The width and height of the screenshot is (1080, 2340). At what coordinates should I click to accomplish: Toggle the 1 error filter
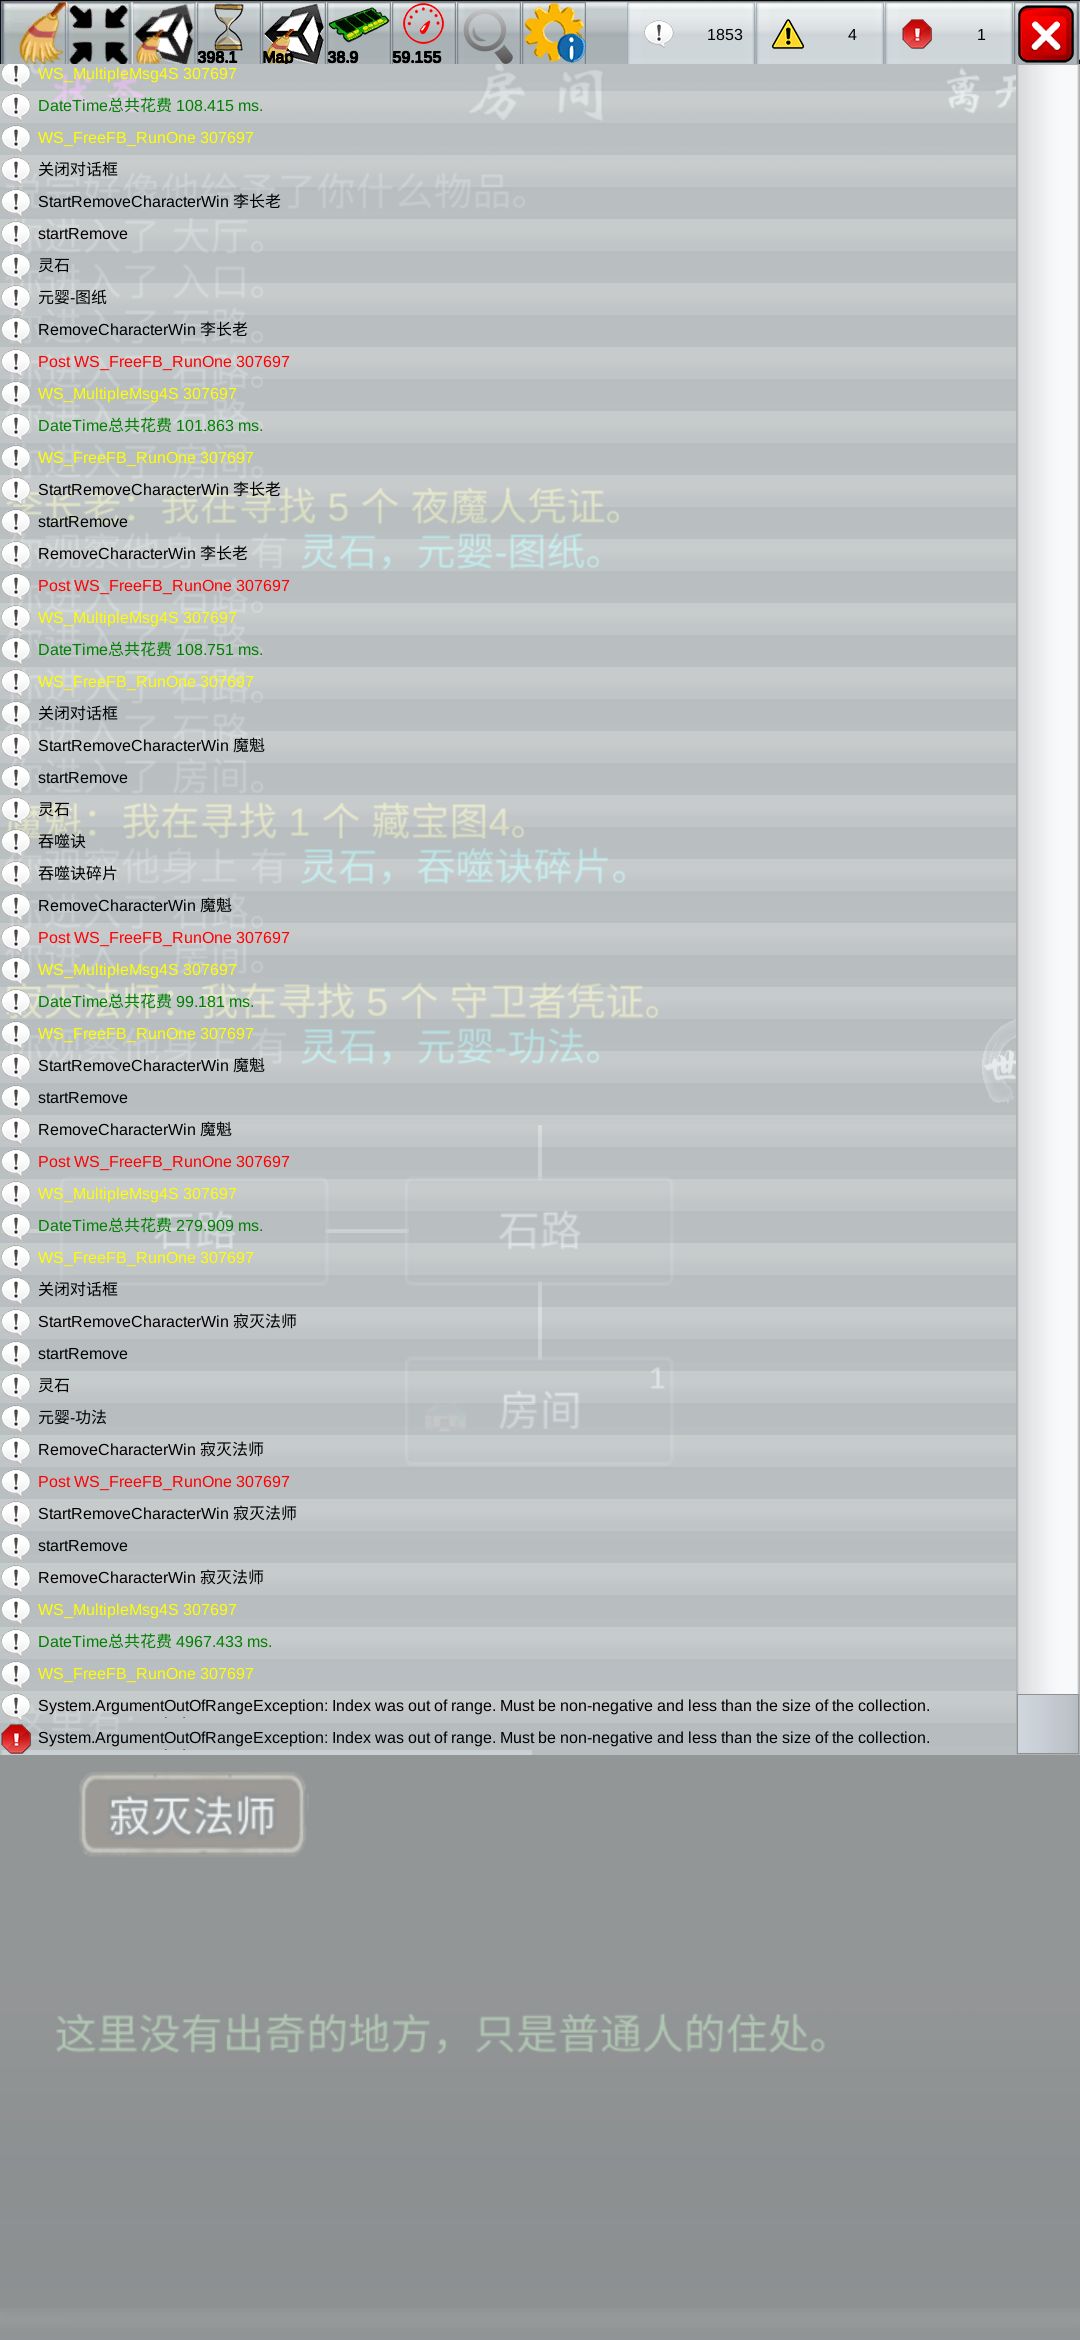click(x=949, y=34)
